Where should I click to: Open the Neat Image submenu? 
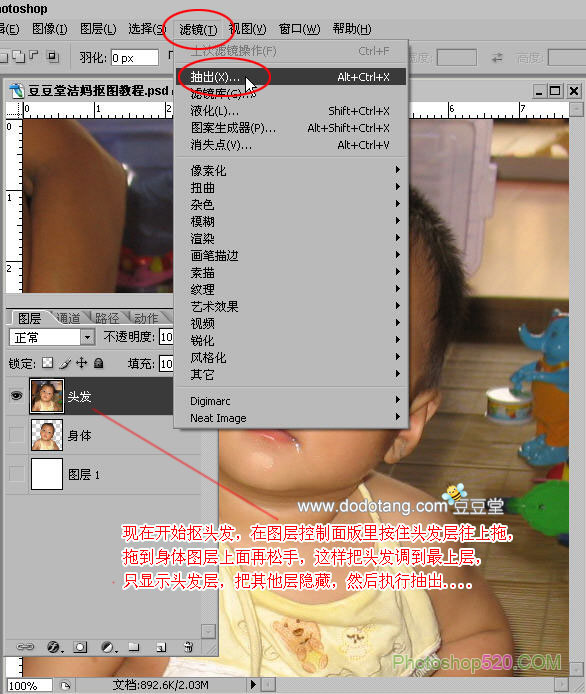coord(290,418)
